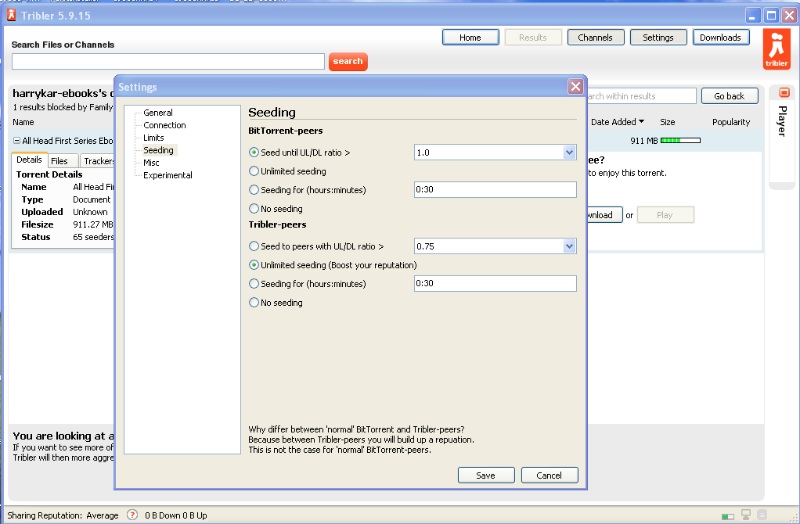
Task: Save the seeding settings
Action: click(486, 475)
